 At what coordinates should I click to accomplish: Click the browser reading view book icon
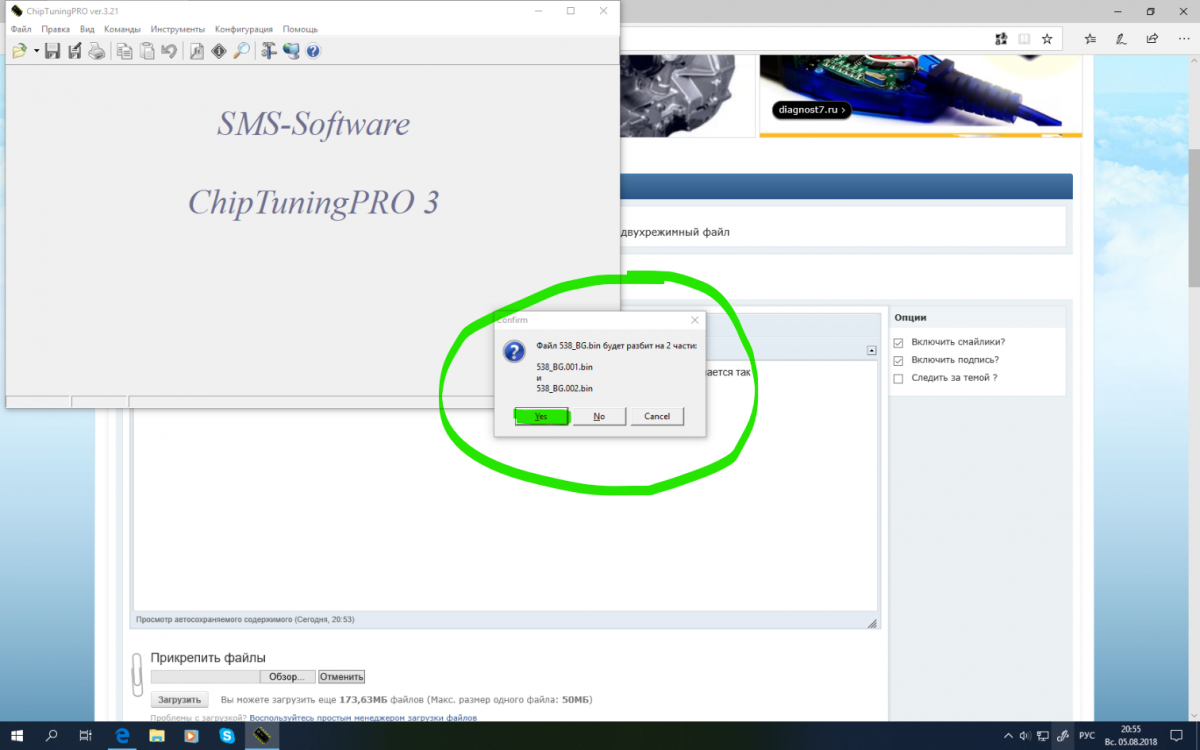(1024, 39)
